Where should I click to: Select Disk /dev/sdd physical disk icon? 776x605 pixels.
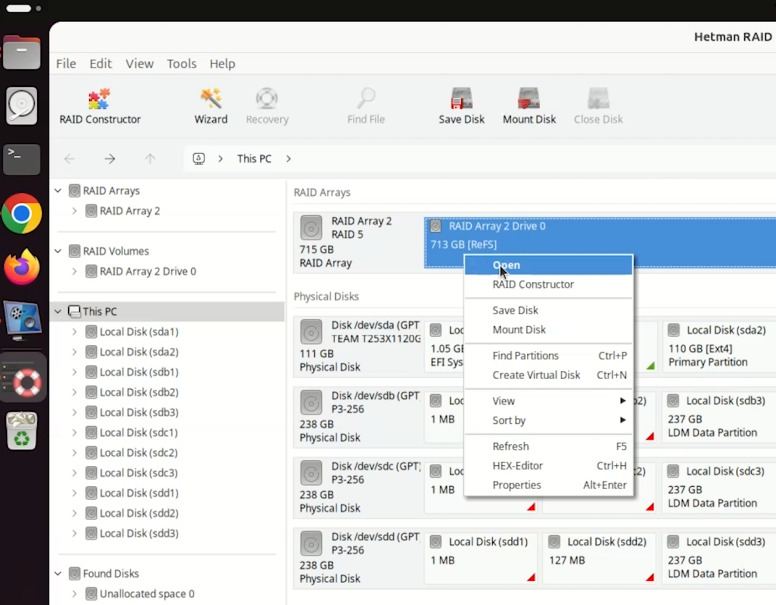pos(311,544)
